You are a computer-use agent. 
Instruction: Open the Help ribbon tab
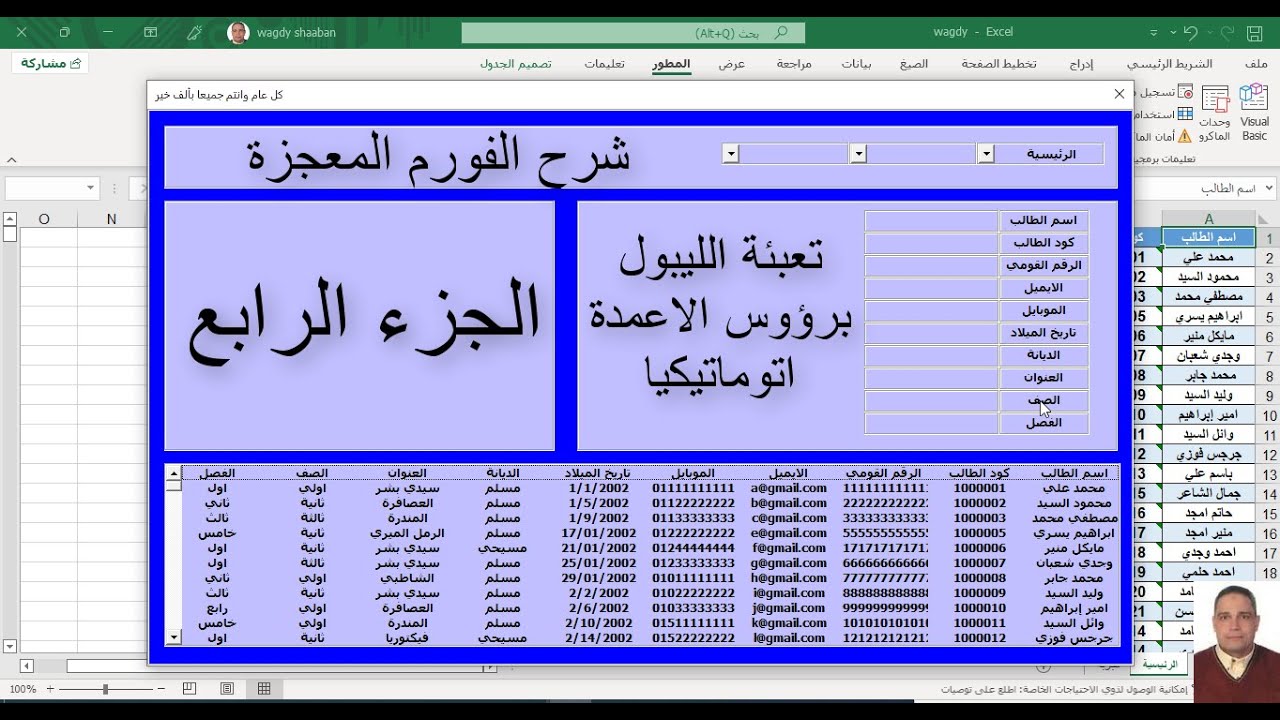(604, 64)
